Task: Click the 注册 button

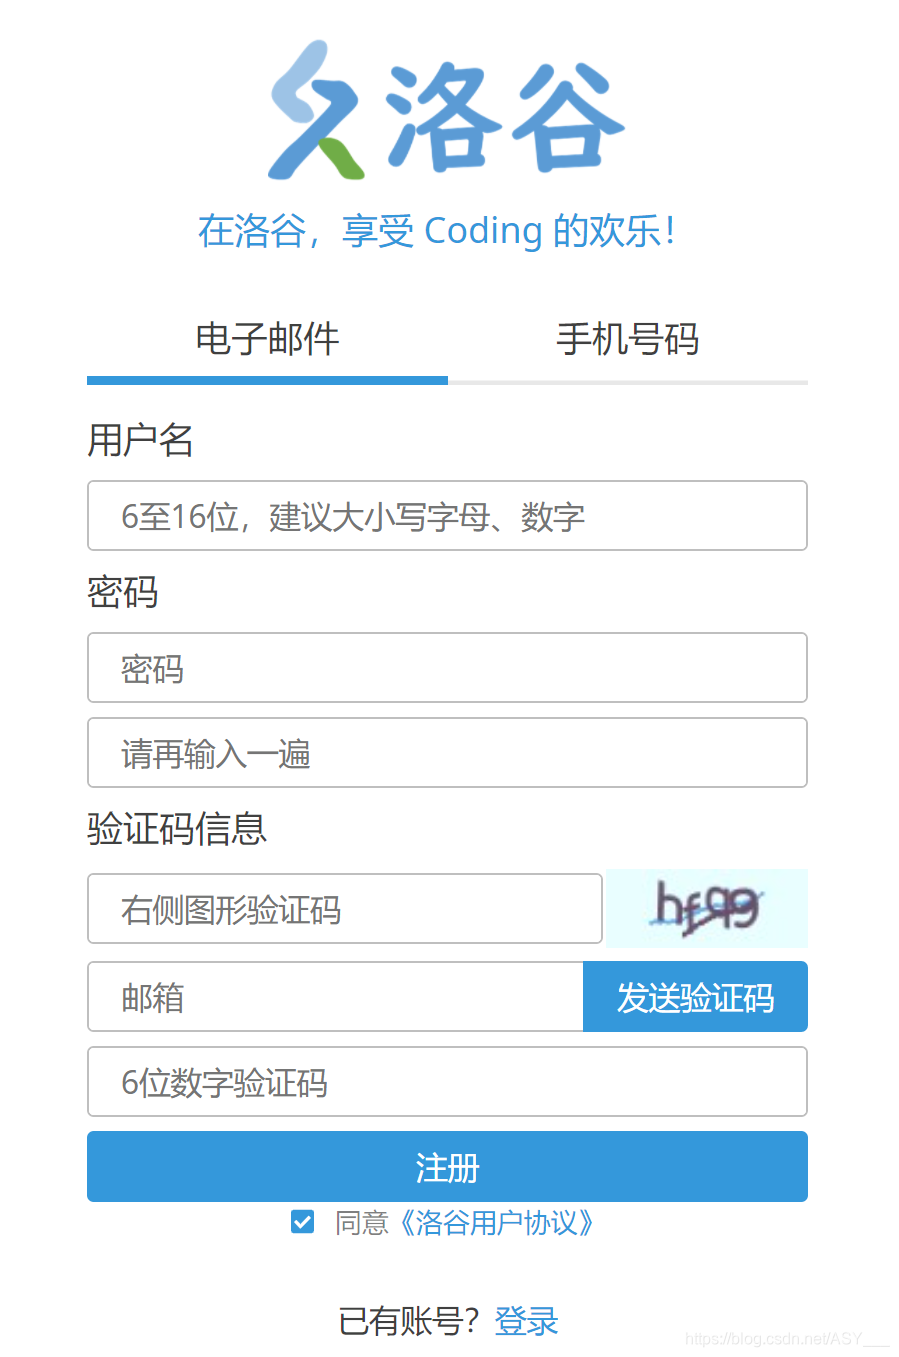Action: click(447, 1166)
